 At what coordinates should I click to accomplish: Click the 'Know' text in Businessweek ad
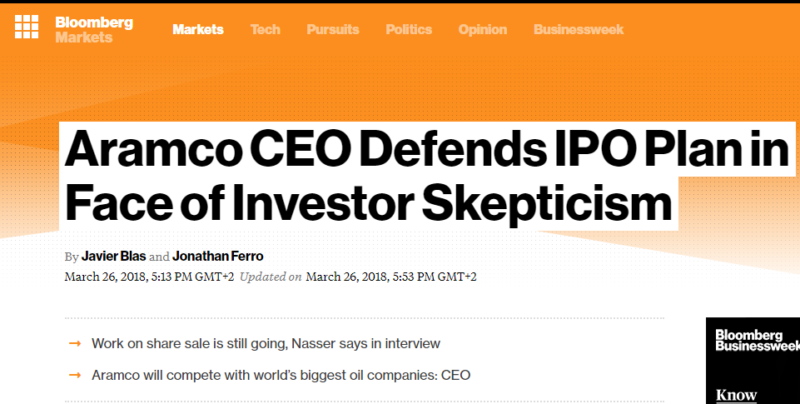736,395
